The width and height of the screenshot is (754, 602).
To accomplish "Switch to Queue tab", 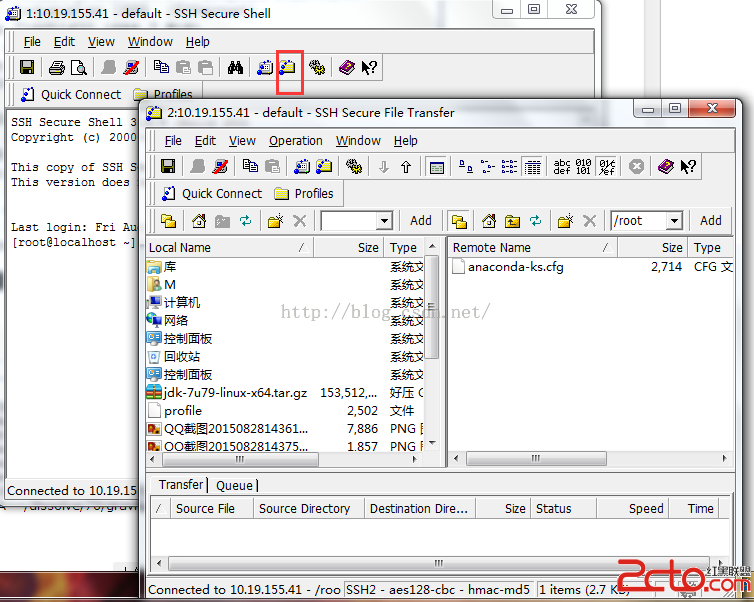I will [234, 486].
